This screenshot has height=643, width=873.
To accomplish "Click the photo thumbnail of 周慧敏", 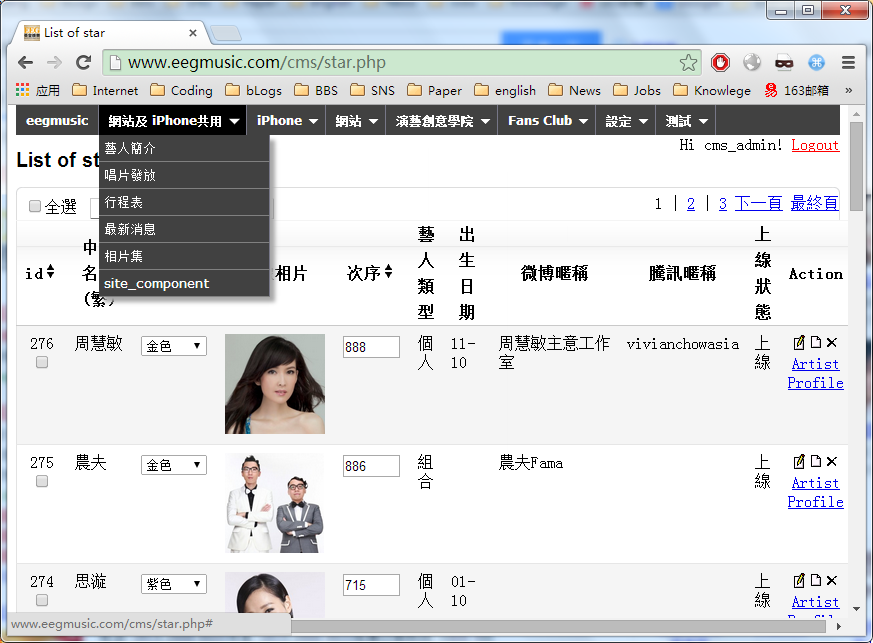I will point(275,384).
